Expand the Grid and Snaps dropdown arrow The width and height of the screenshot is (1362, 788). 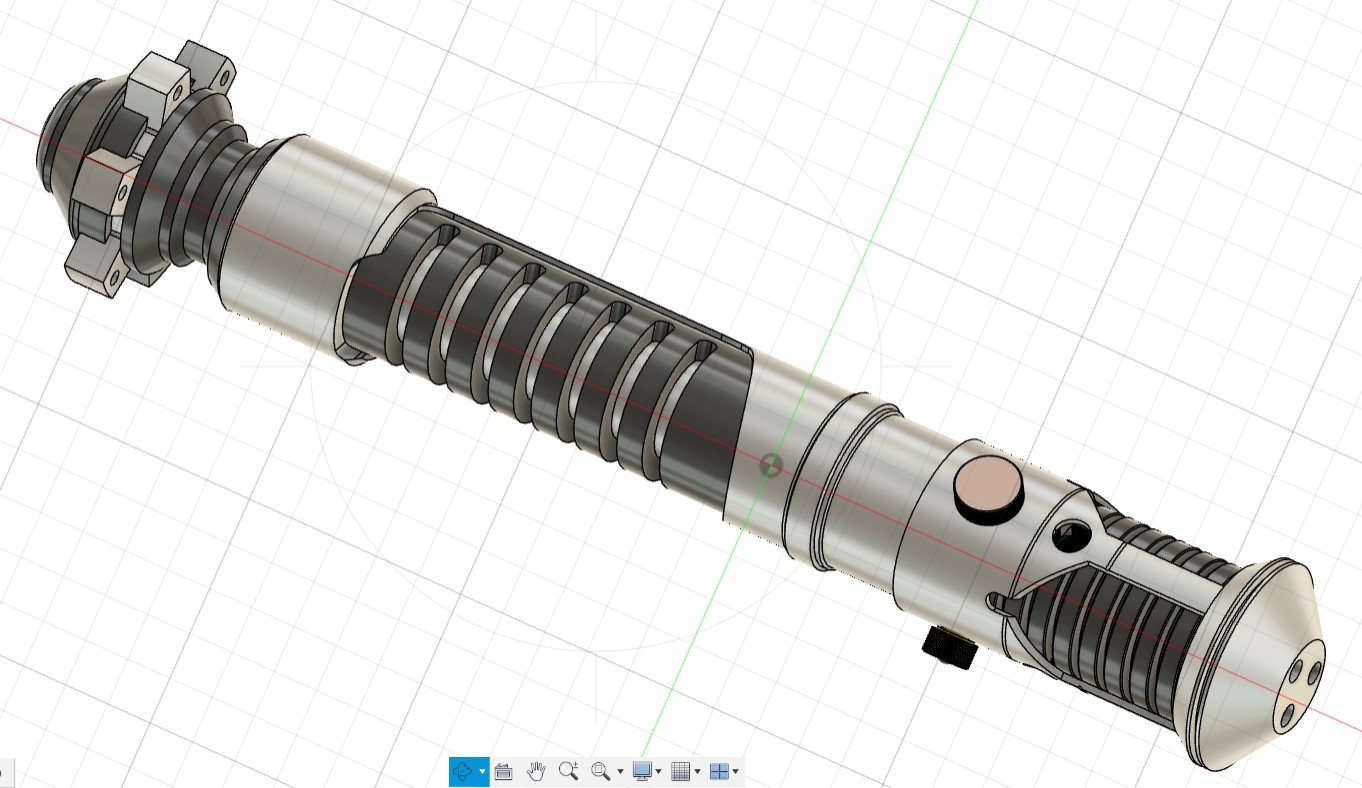(697, 772)
